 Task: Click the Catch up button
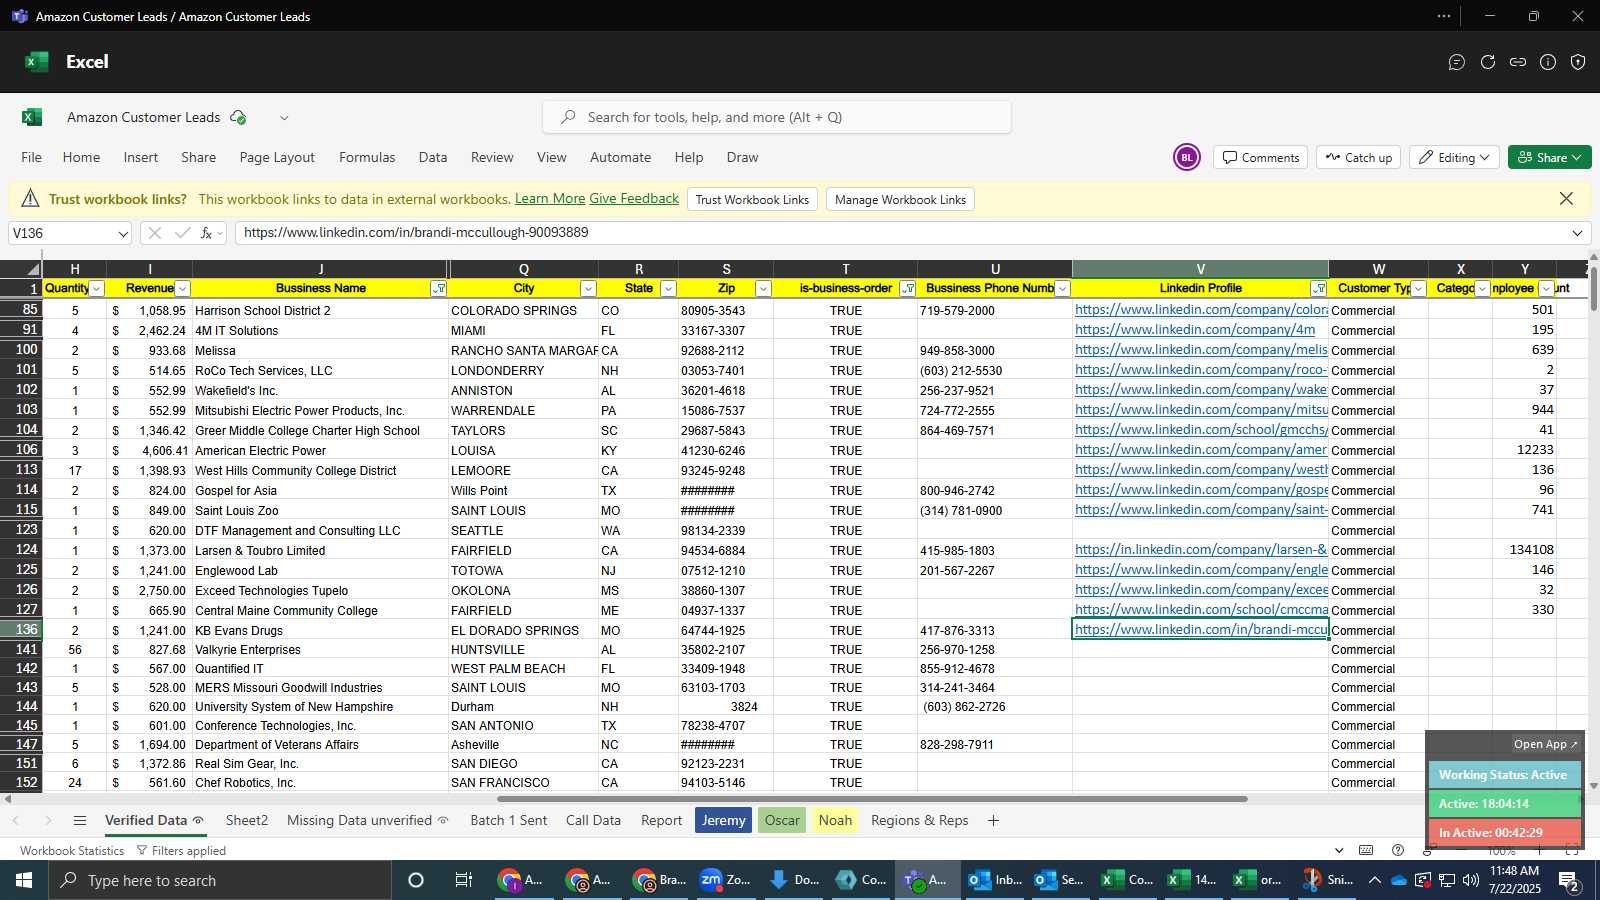click(x=1358, y=157)
